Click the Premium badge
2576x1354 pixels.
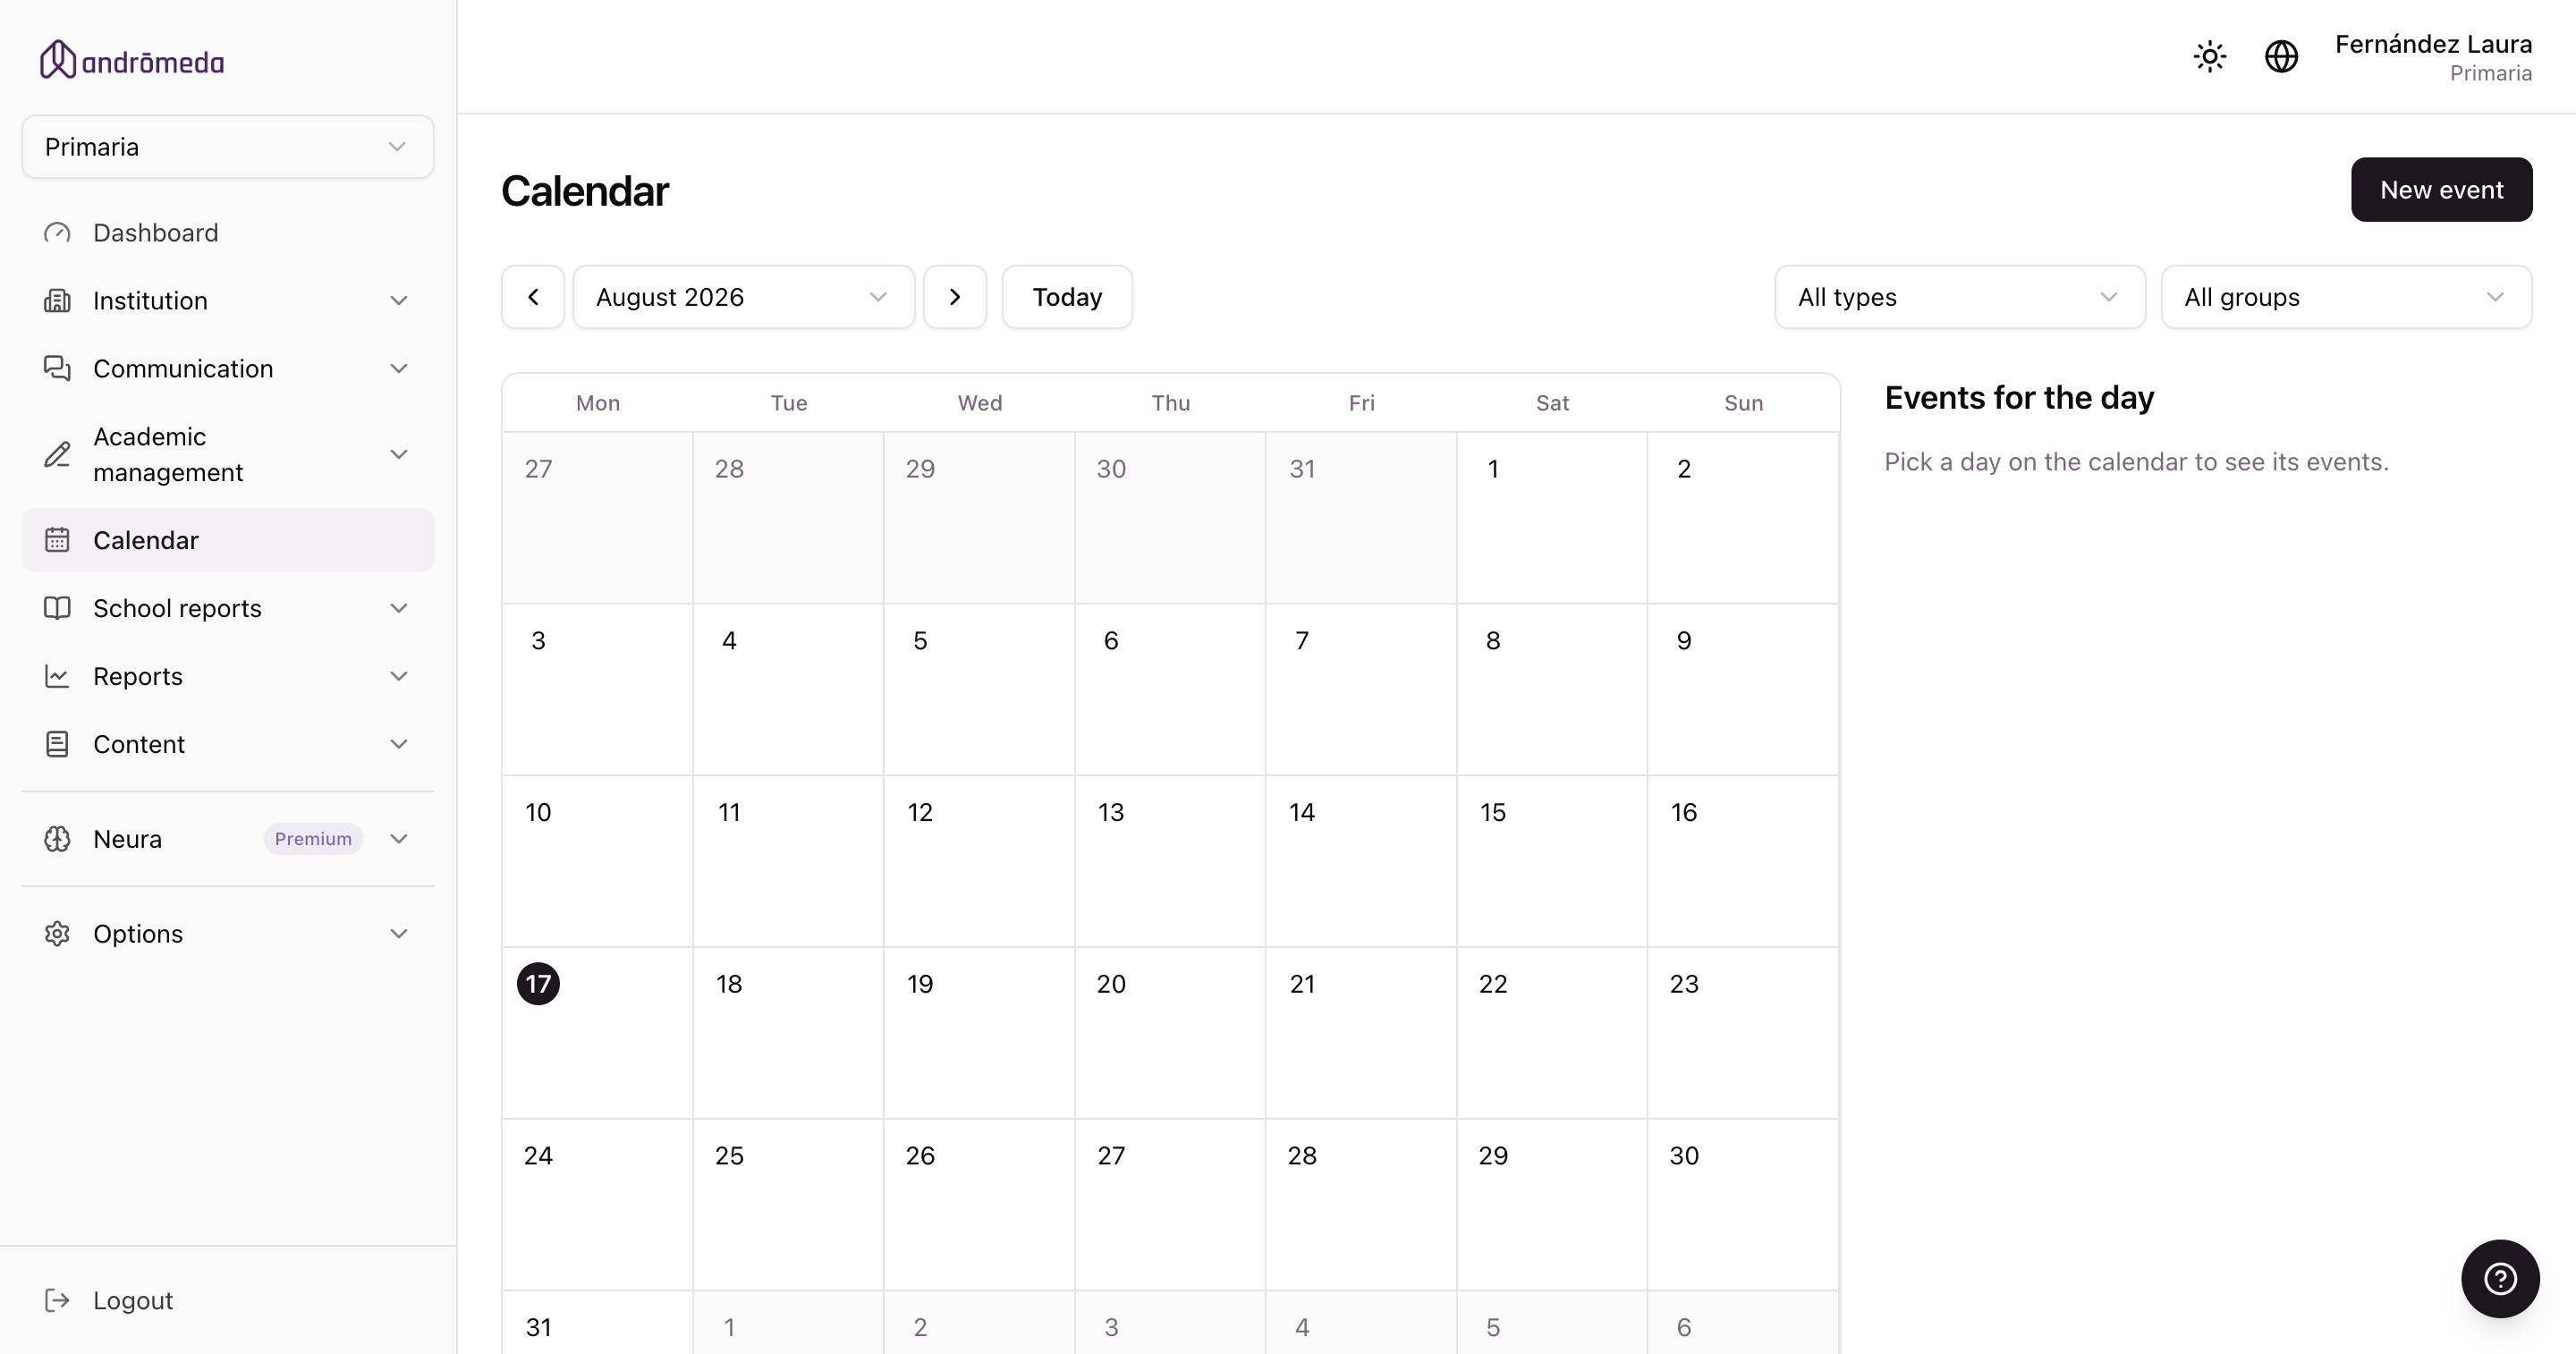click(313, 839)
